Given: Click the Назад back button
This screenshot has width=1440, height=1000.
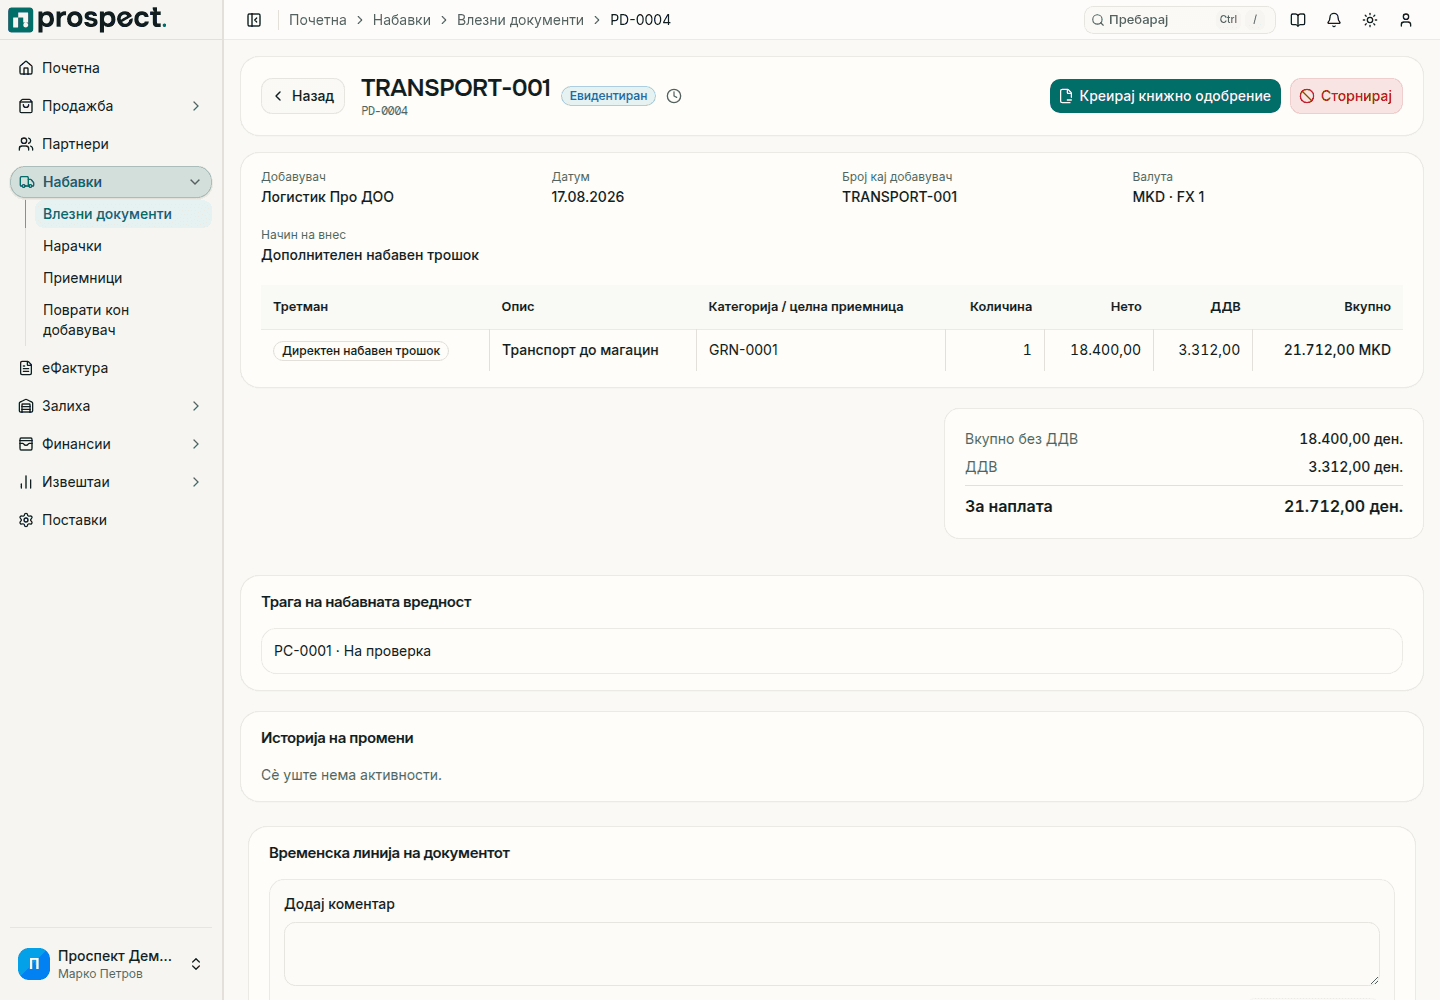Looking at the screenshot, I should coord(303,96).
